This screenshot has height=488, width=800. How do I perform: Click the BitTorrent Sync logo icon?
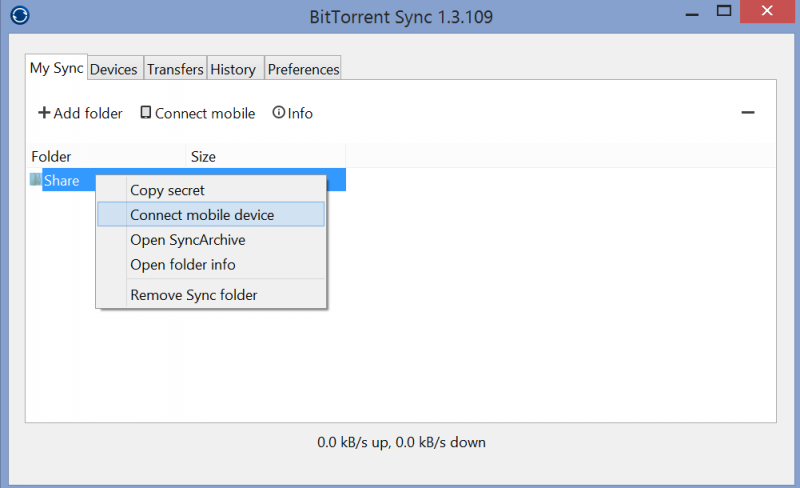20,15
